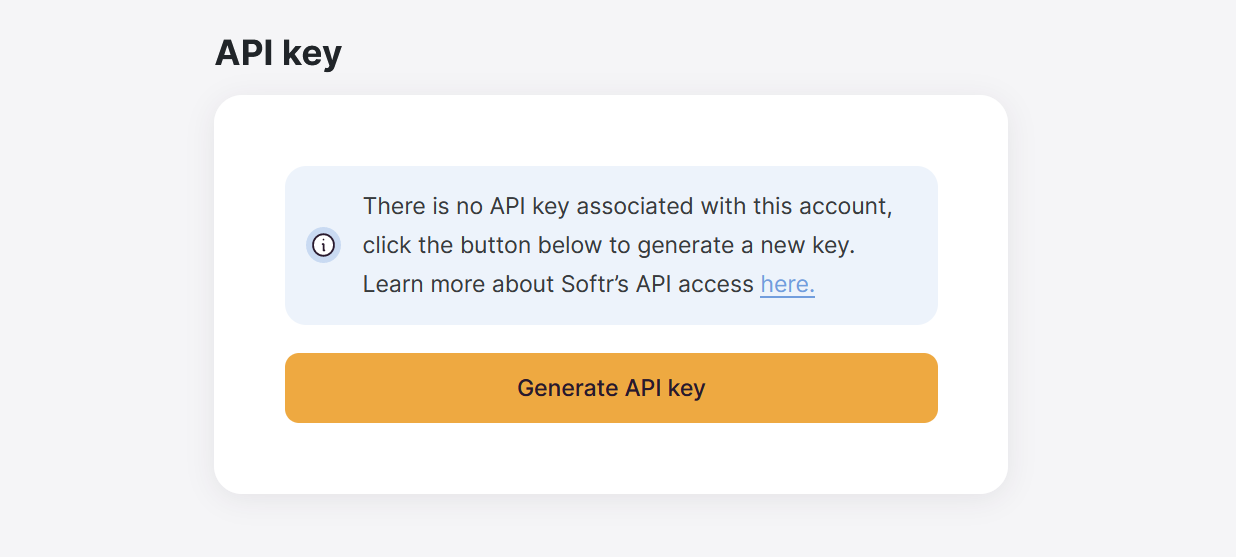
Task: Click the info icon in the notice
Action: coord(323,245)
